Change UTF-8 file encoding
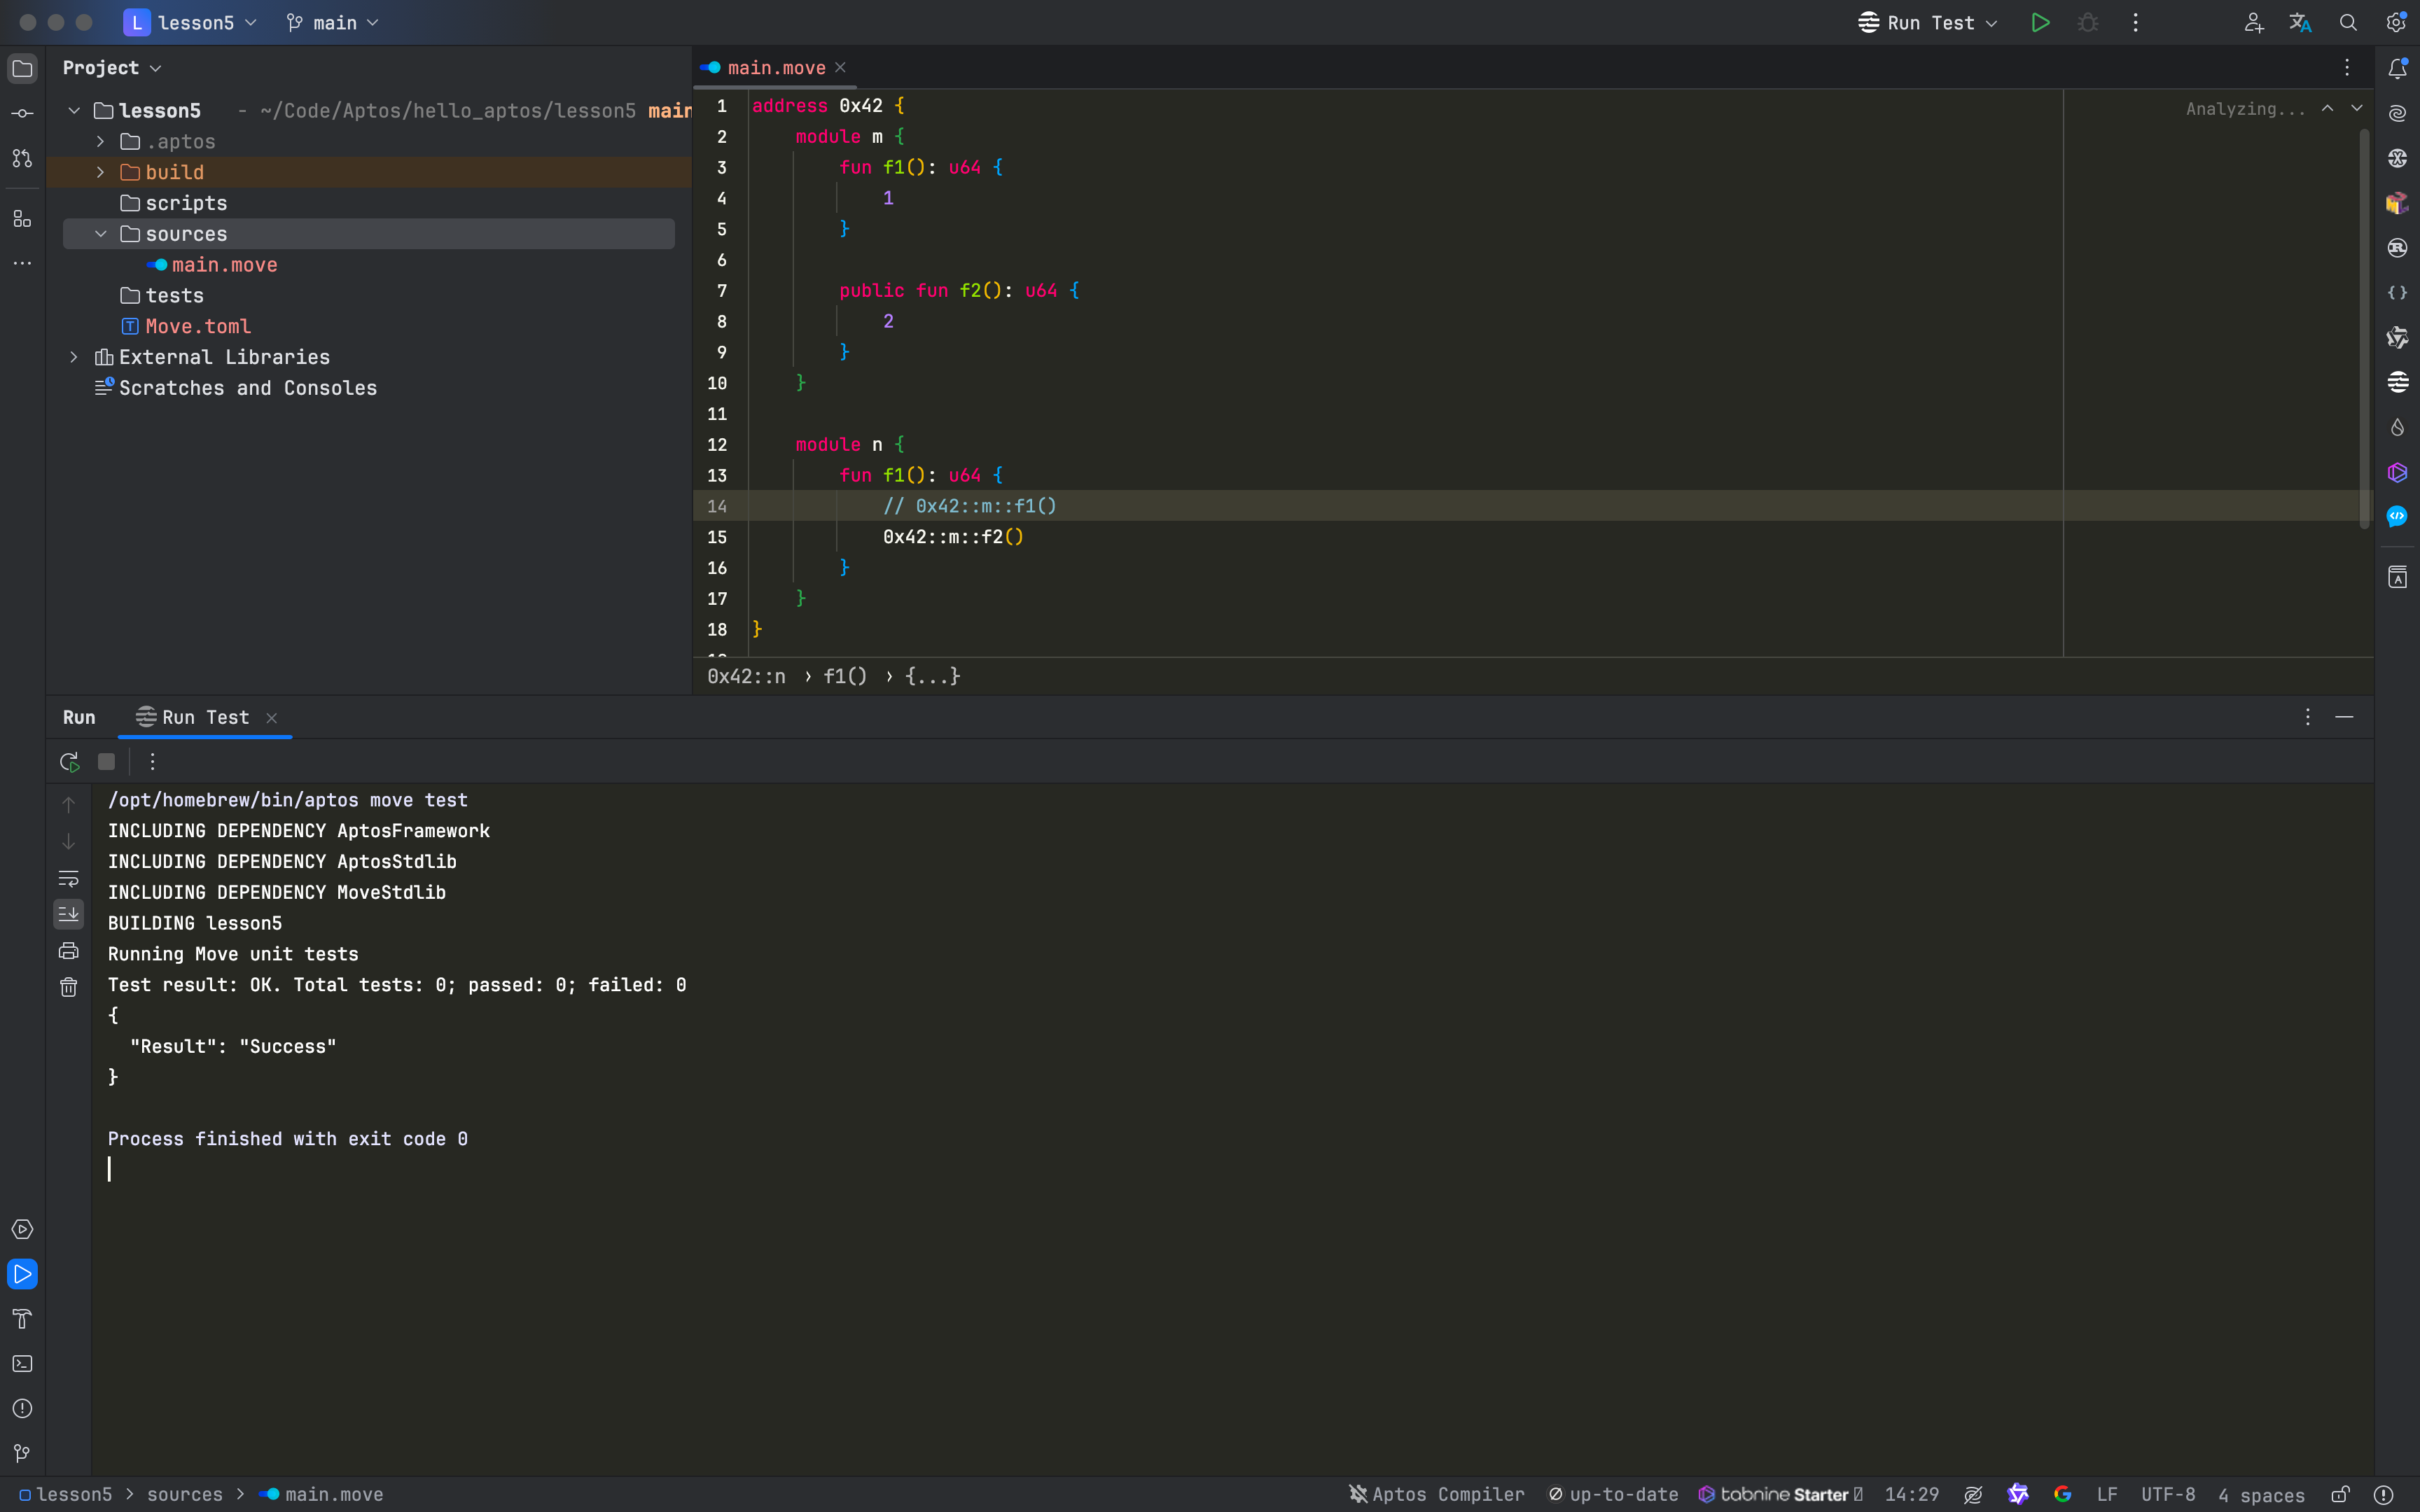Viewport: 2420px width, 1512px height. click(x=2168, y=1494)
